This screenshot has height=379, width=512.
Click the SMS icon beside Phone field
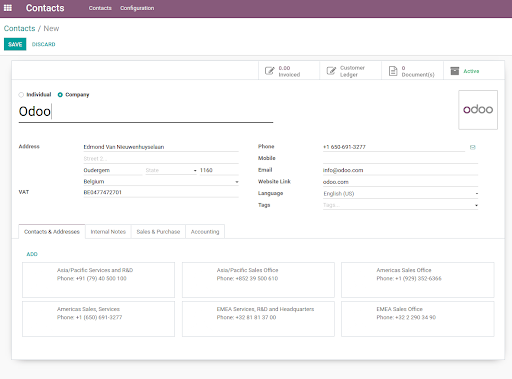click(473, 147)
